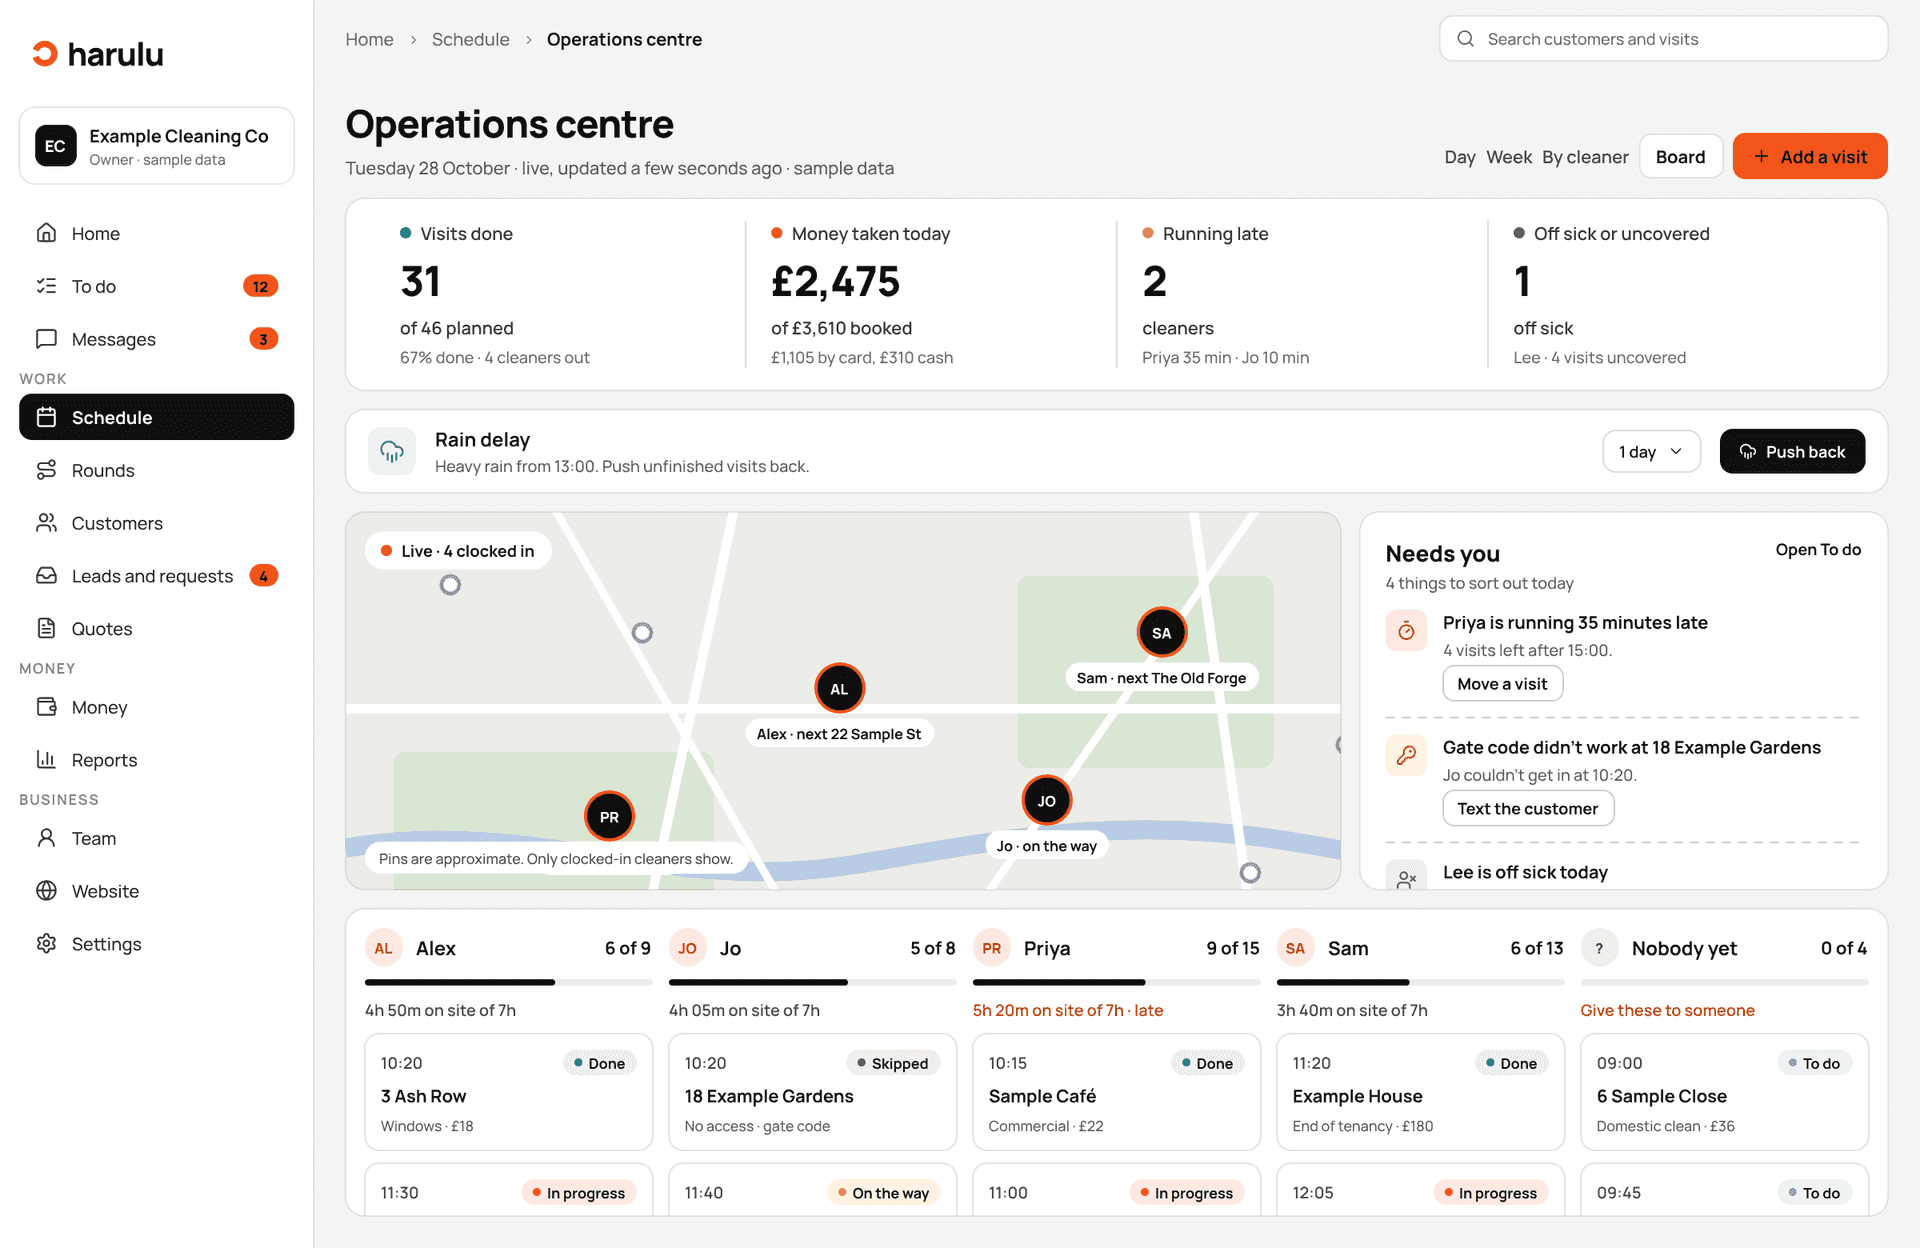Open Reports bar chart icon
The image size is (1920, 1248).
(46, 760)
